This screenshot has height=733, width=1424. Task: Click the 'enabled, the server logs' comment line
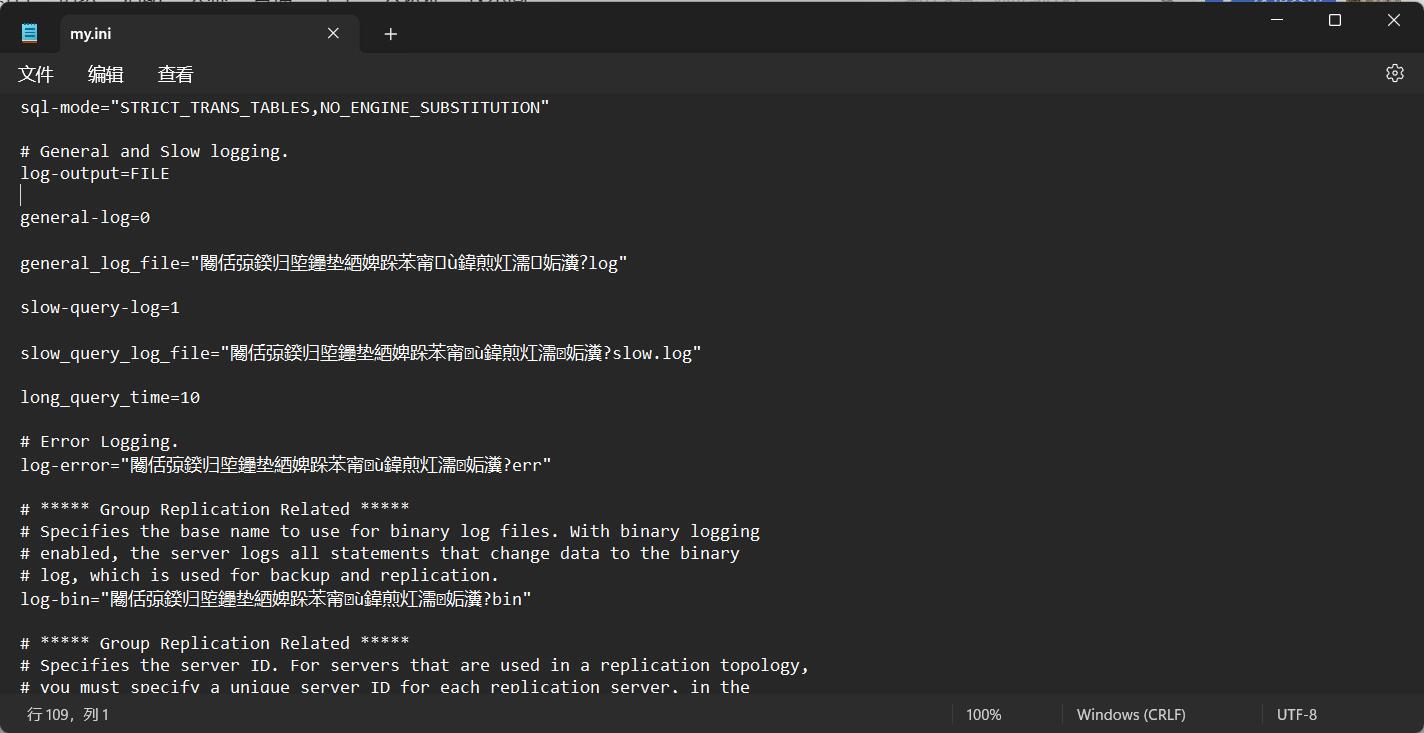click(380, 553)
